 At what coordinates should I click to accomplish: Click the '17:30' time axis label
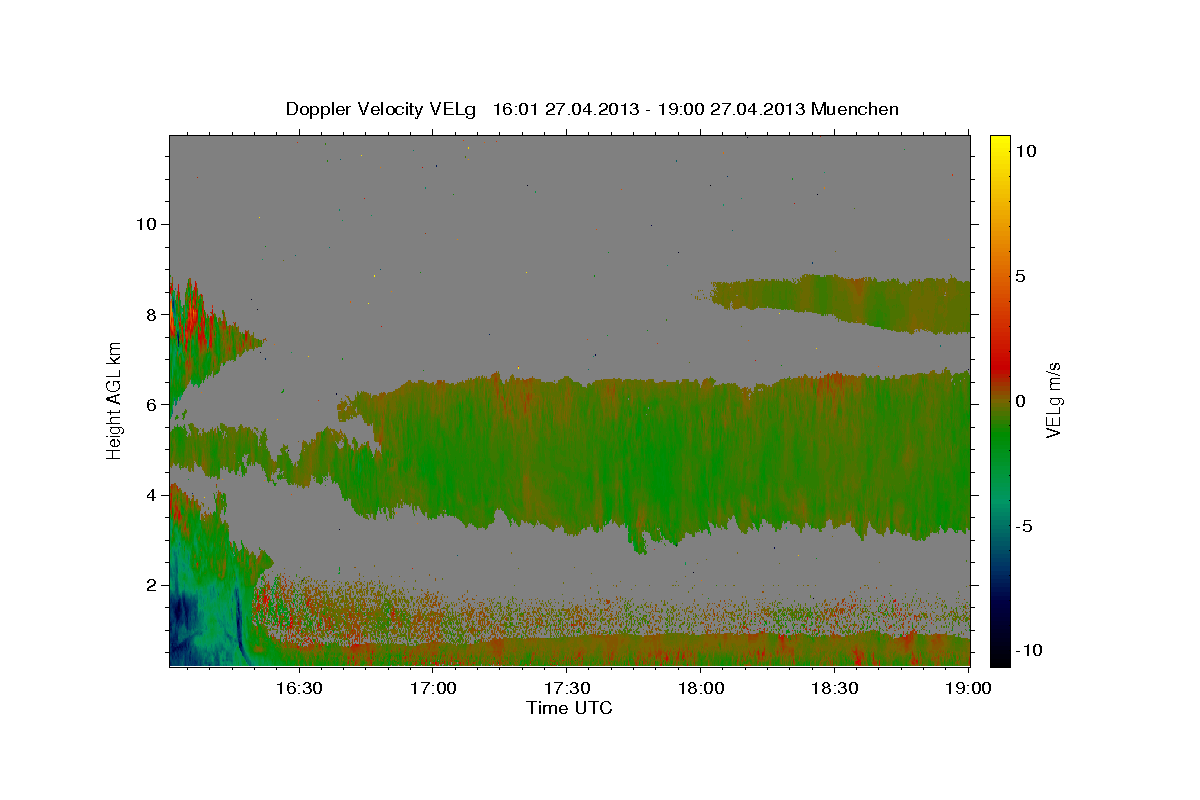click(x=567, y=688)
